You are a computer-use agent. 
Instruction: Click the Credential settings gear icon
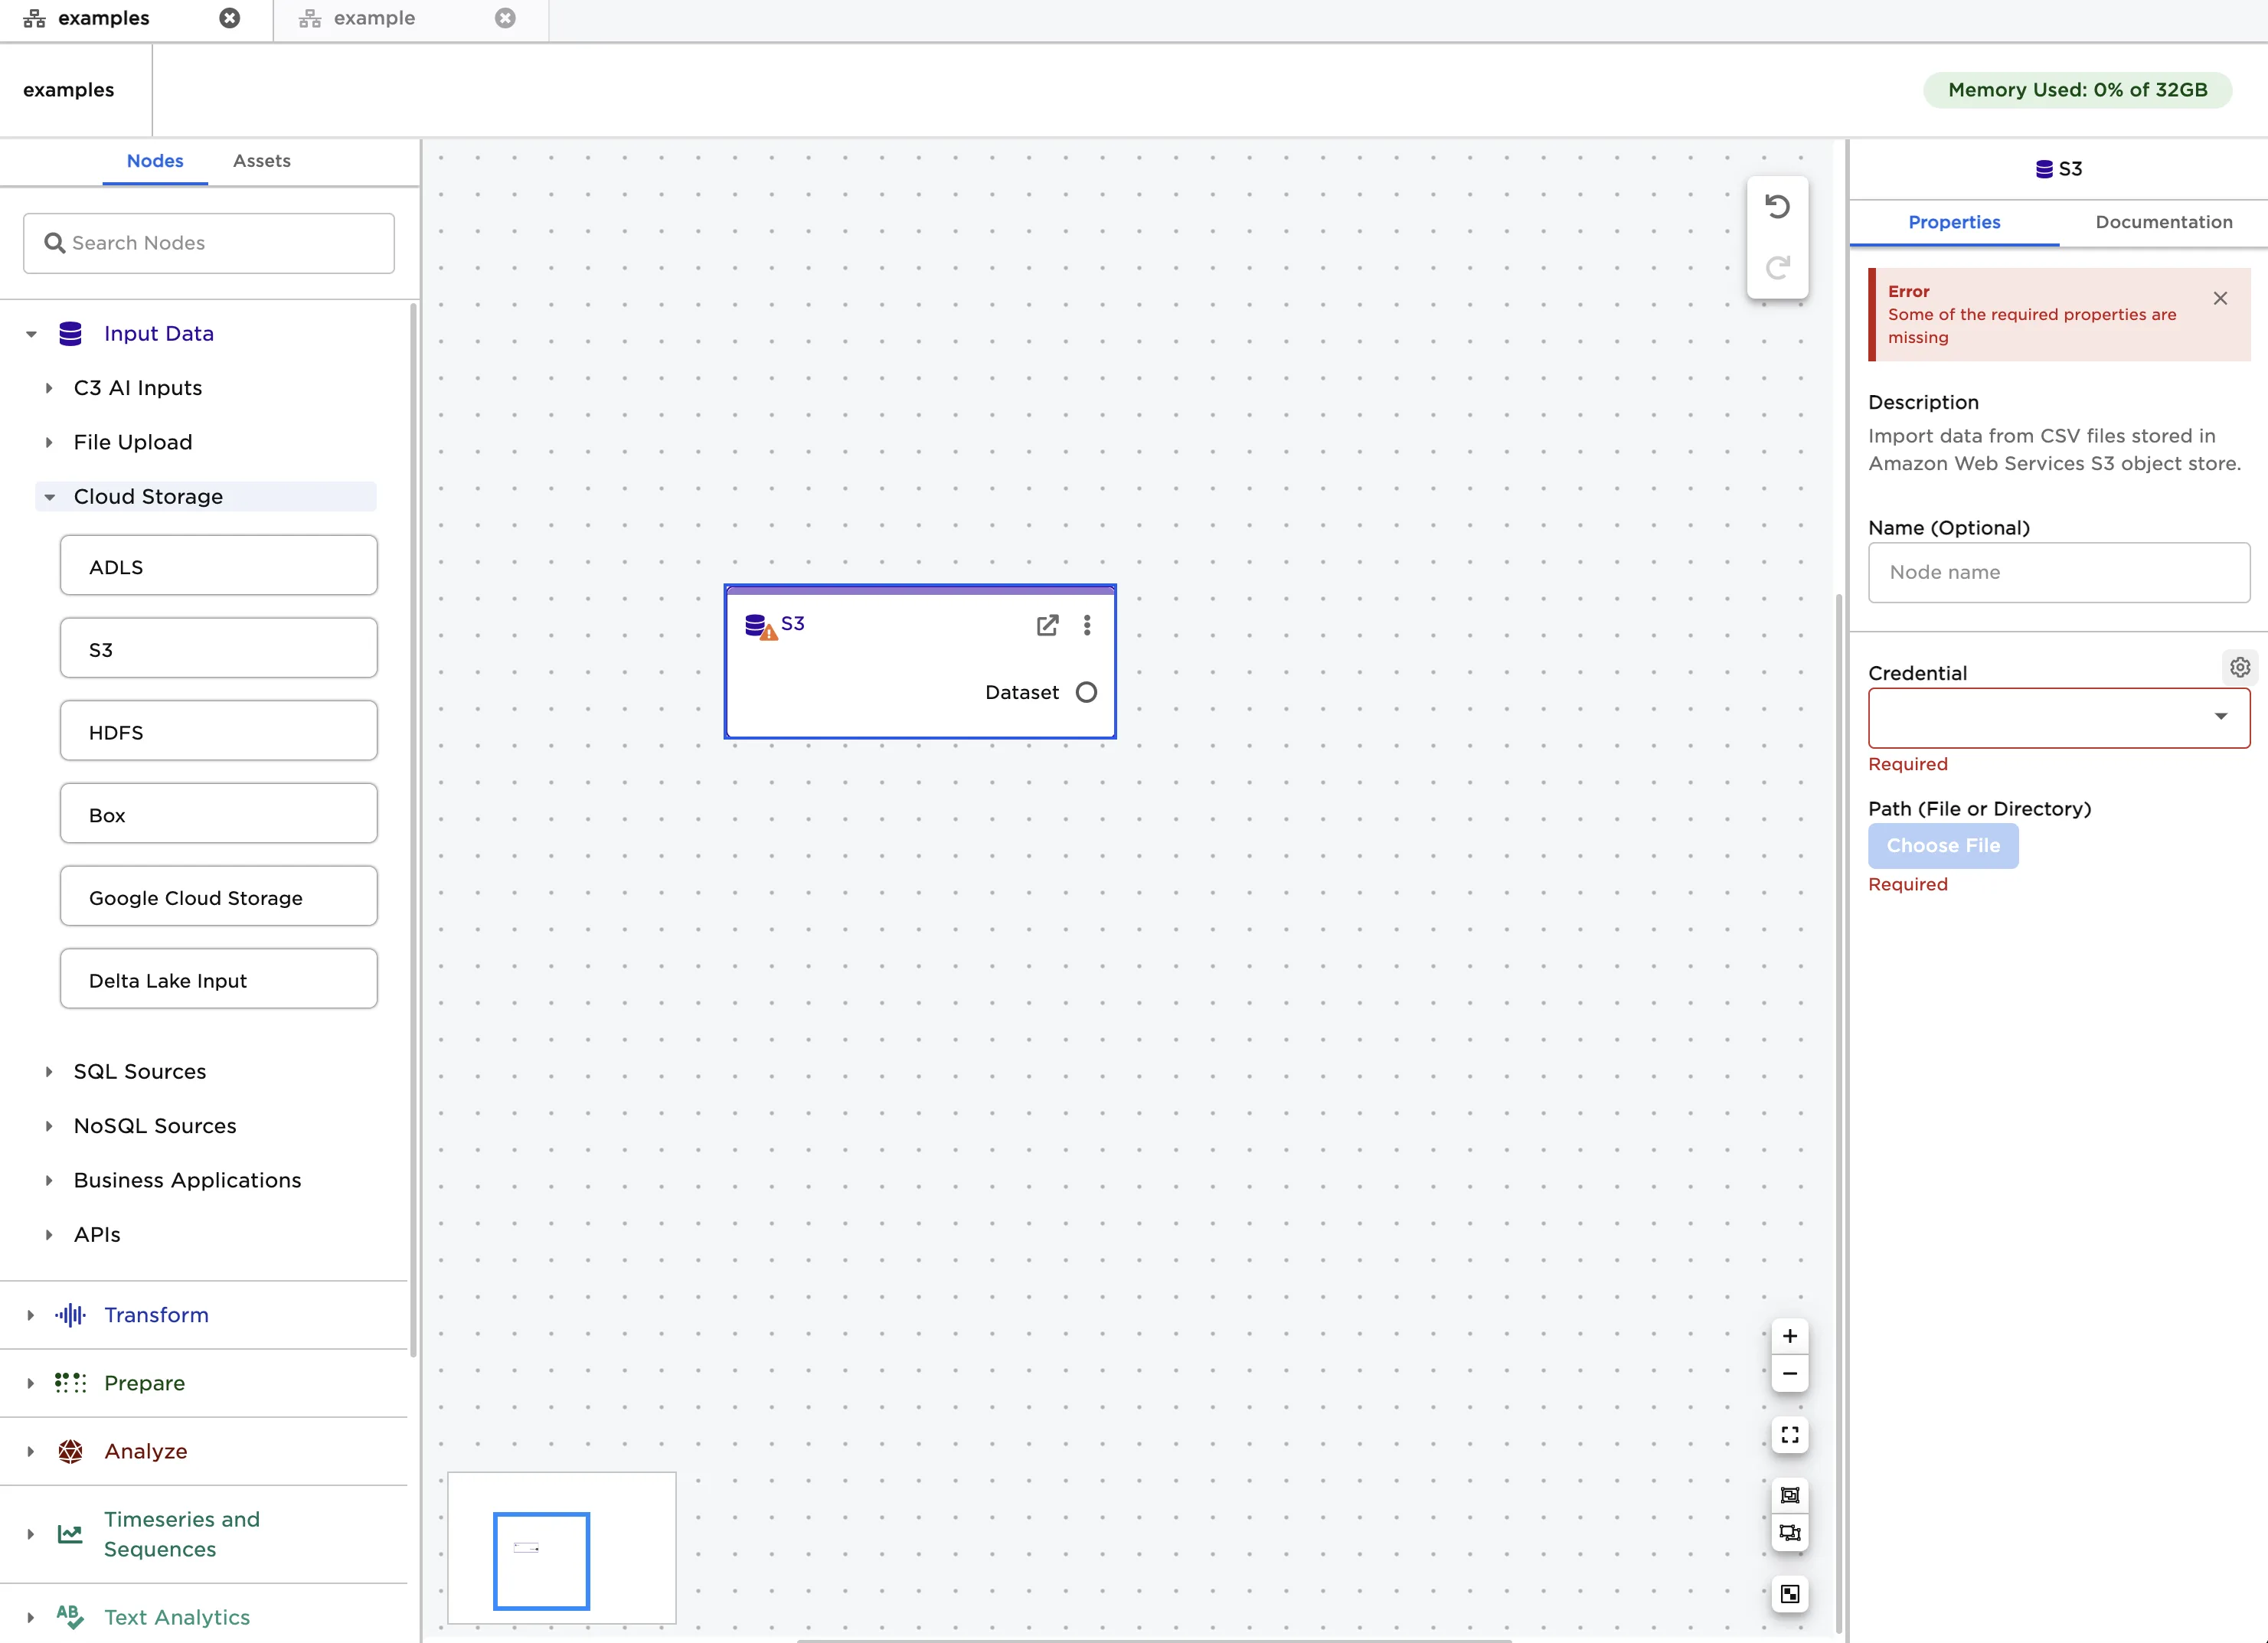click(x=2240, y=667)
